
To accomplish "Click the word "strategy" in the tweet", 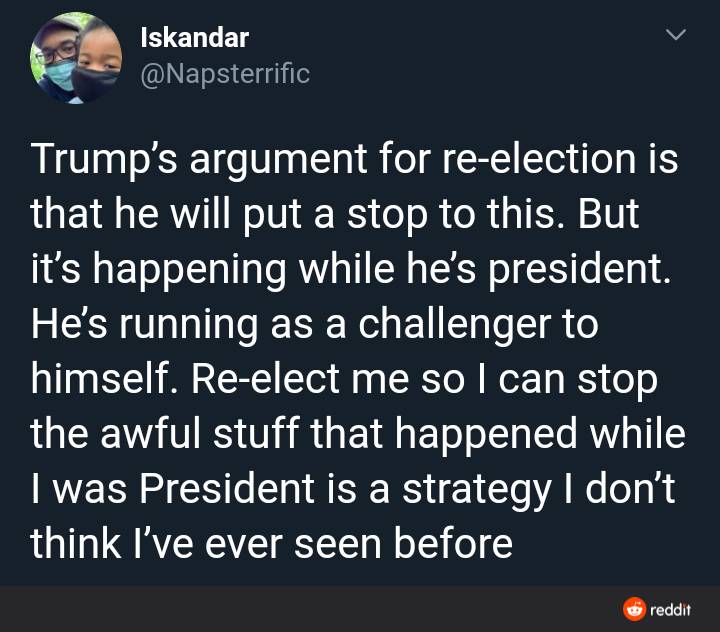I will point(476,490).
